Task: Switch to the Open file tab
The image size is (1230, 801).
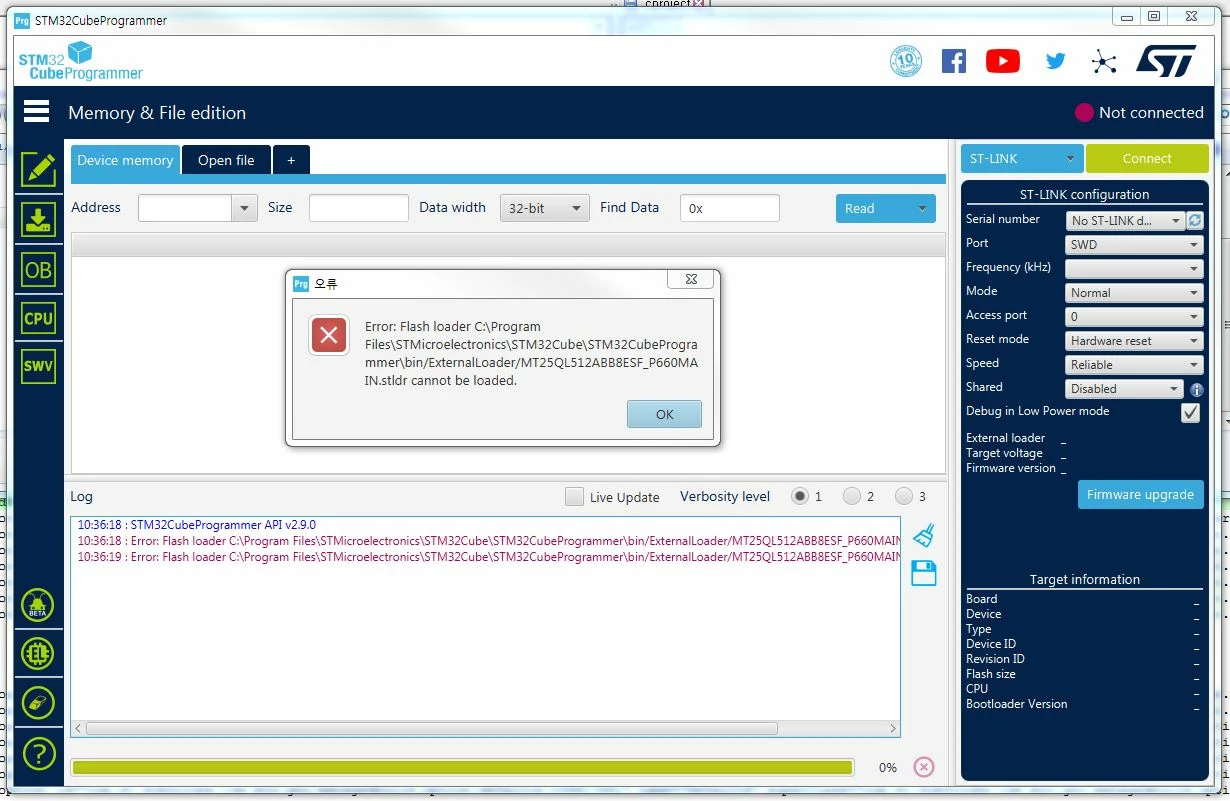Action: (x=226, y=160)
